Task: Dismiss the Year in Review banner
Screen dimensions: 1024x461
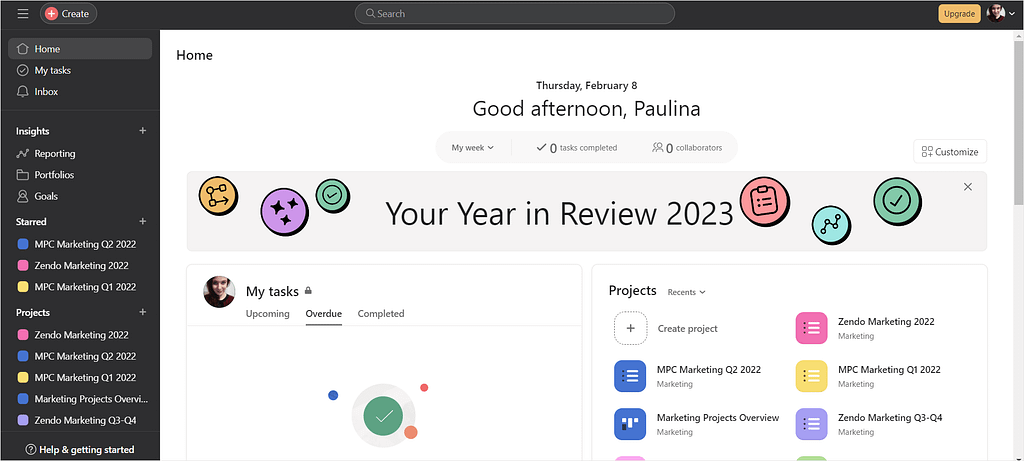Action: pyautogui.click(x=968, y=187)
